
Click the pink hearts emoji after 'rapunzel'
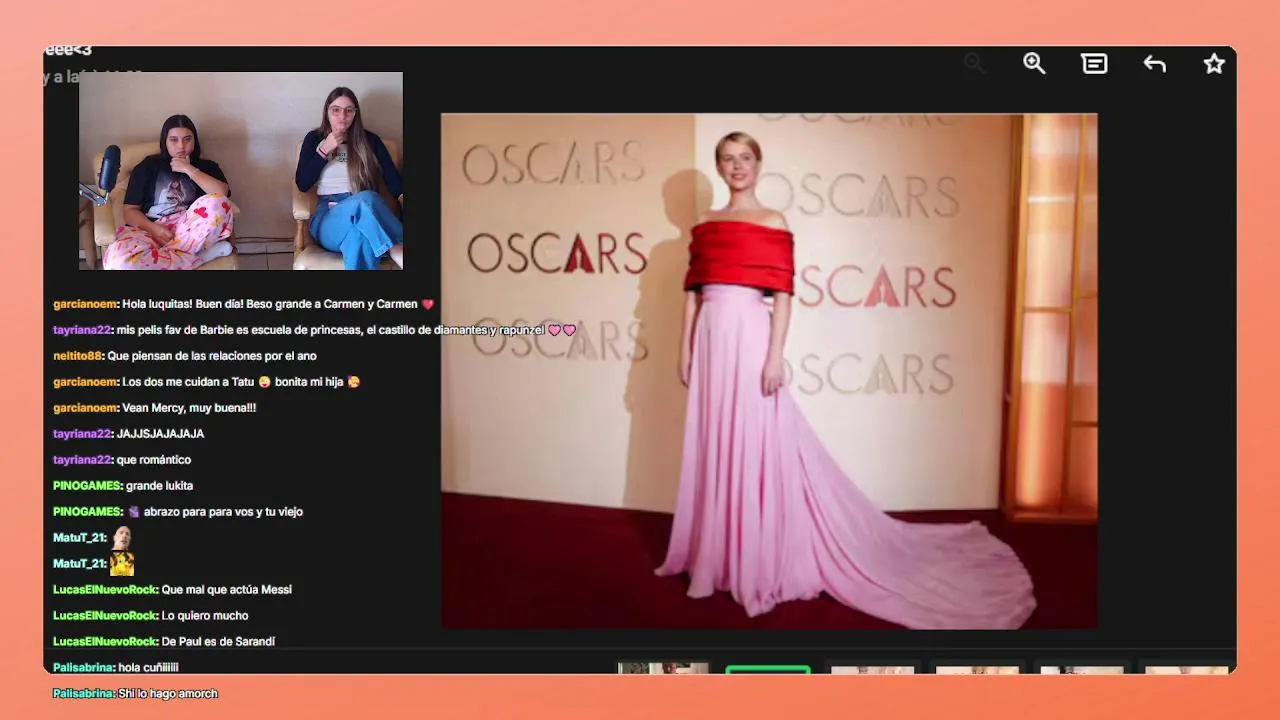(562, 330)
